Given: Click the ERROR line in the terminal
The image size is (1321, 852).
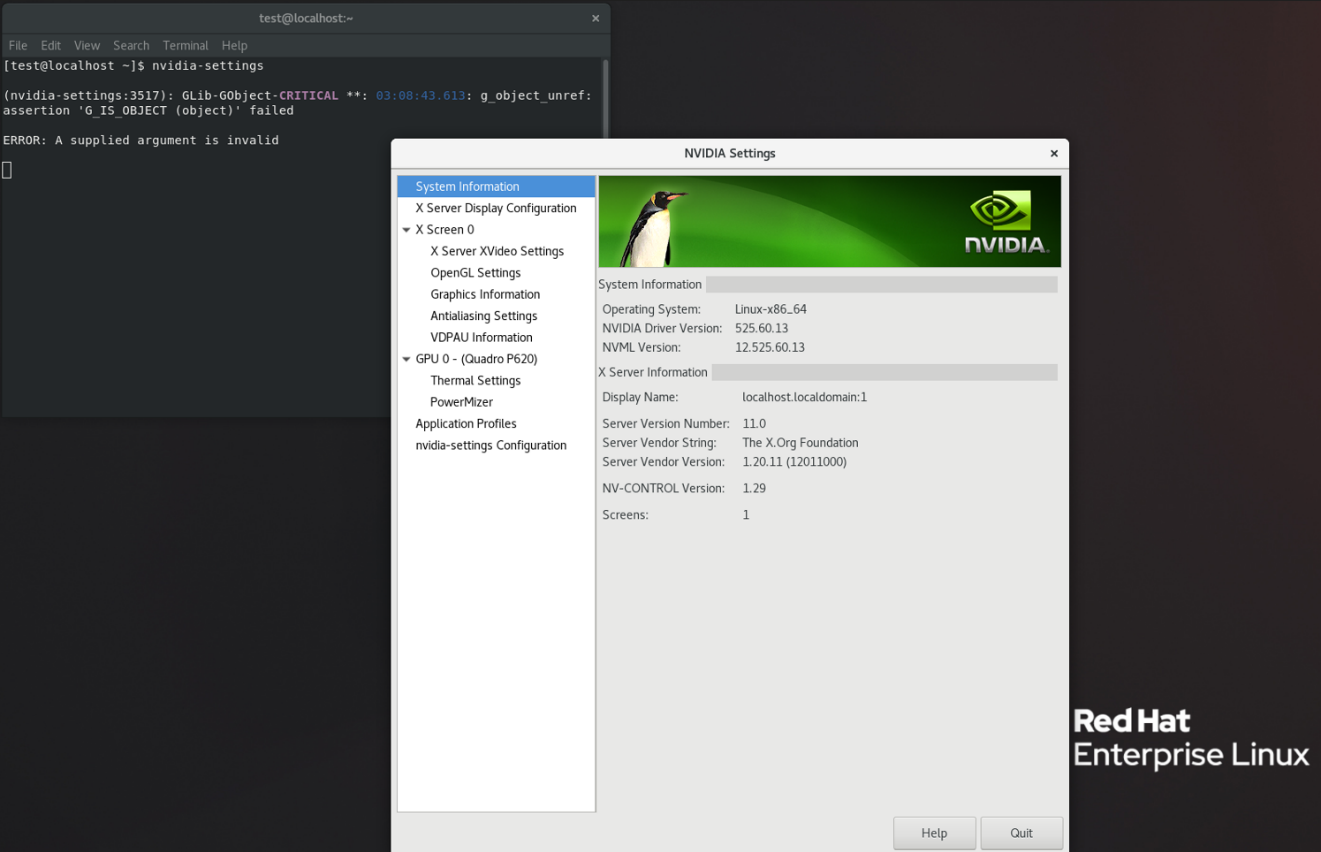Looking at the screenshot, I should click(141, 140).
